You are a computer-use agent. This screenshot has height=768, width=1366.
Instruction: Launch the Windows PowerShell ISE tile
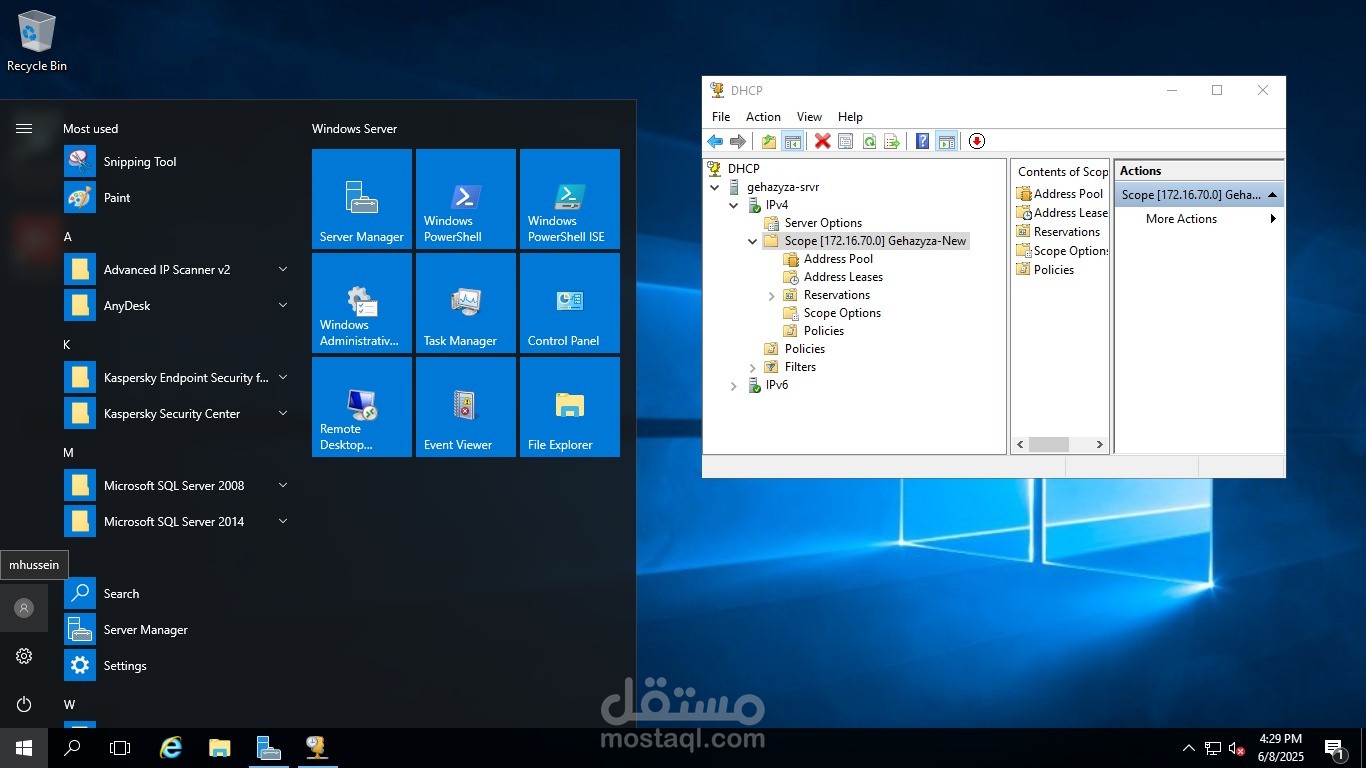tap(570, 199)
